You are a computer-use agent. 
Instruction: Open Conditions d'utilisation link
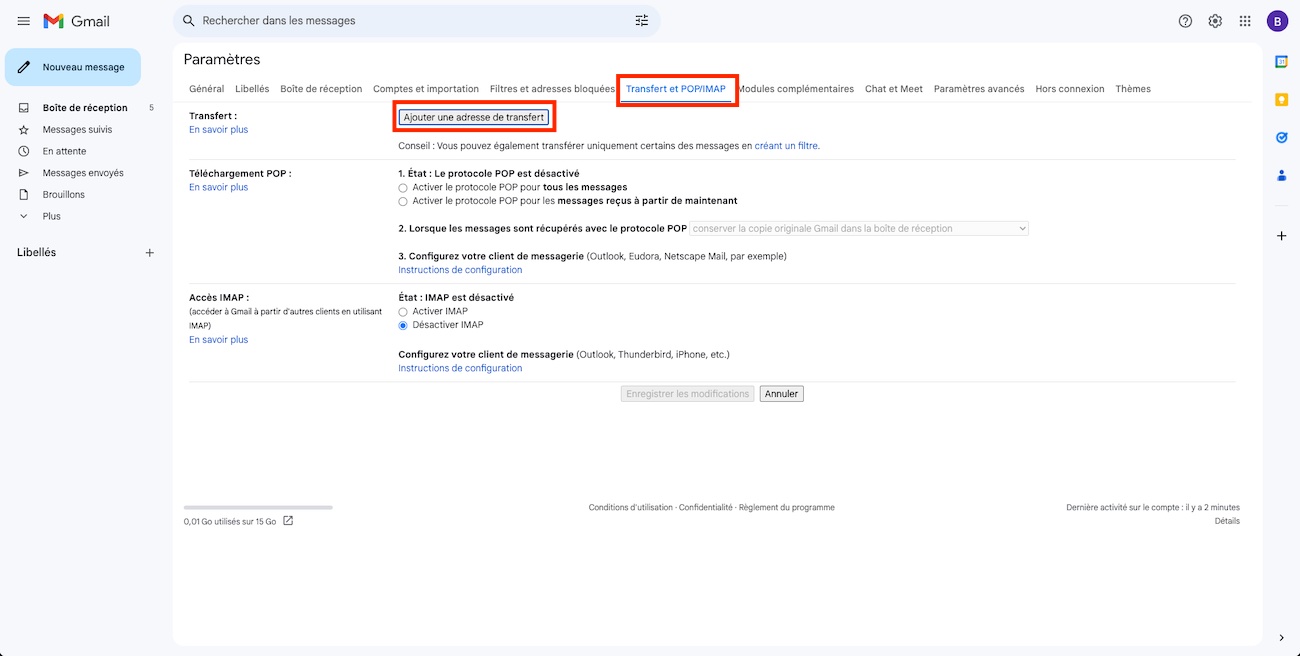631,508
